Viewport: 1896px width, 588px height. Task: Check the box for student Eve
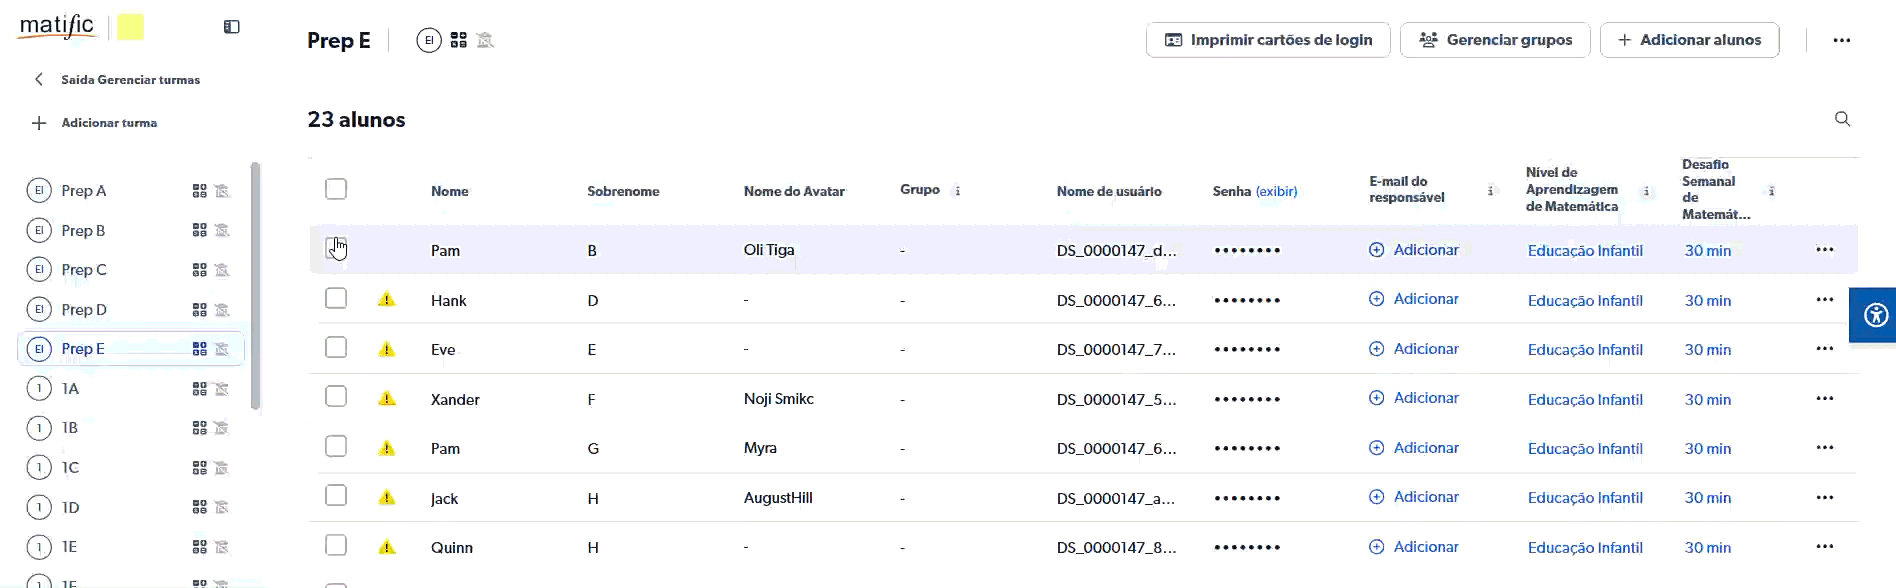tap(336, 348)
